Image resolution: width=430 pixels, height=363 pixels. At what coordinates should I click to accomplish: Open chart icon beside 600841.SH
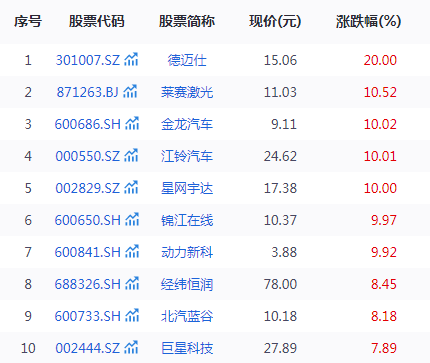coord(132,251)
